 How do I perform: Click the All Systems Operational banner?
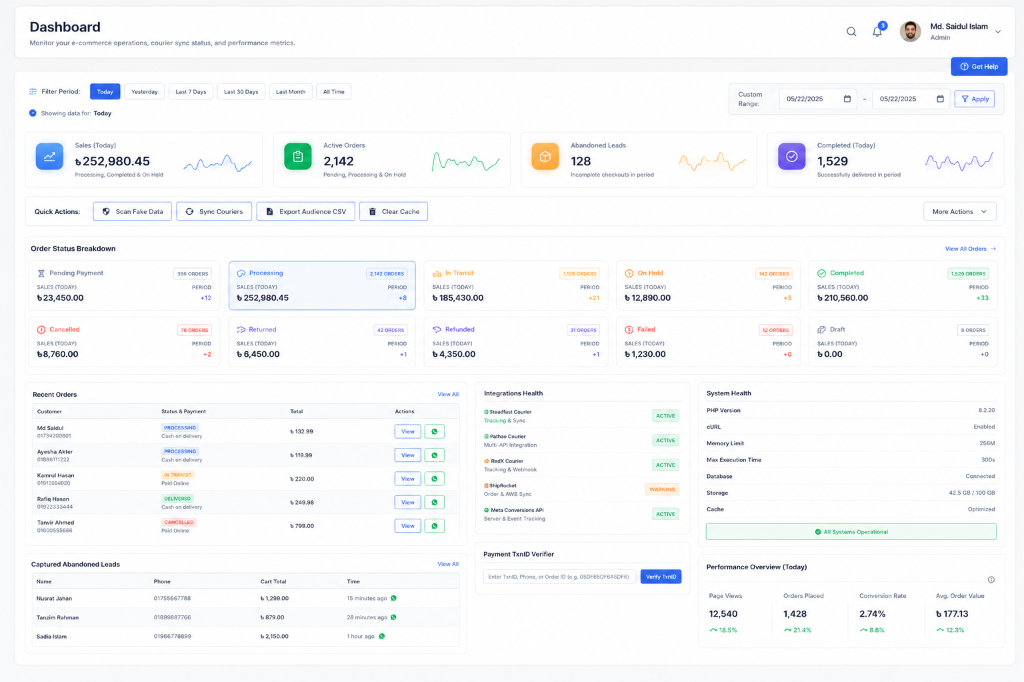pos(851,532)
